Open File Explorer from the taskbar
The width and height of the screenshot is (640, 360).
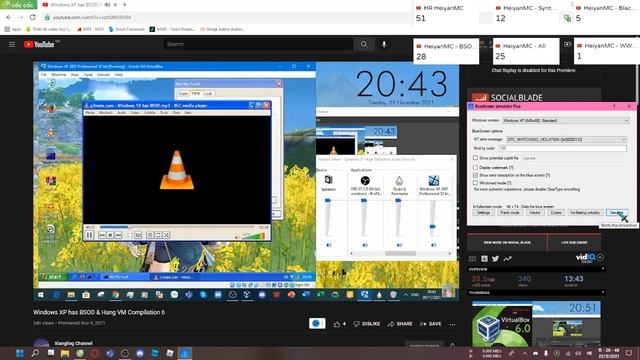pos(65,353)
